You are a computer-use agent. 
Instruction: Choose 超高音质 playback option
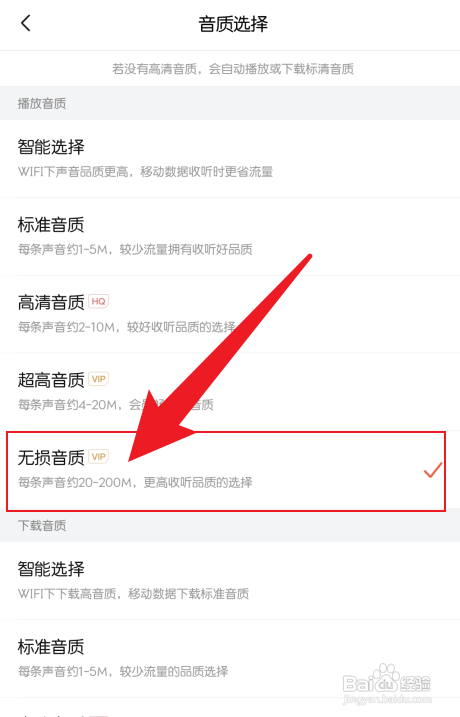click(x=230, y=392)
